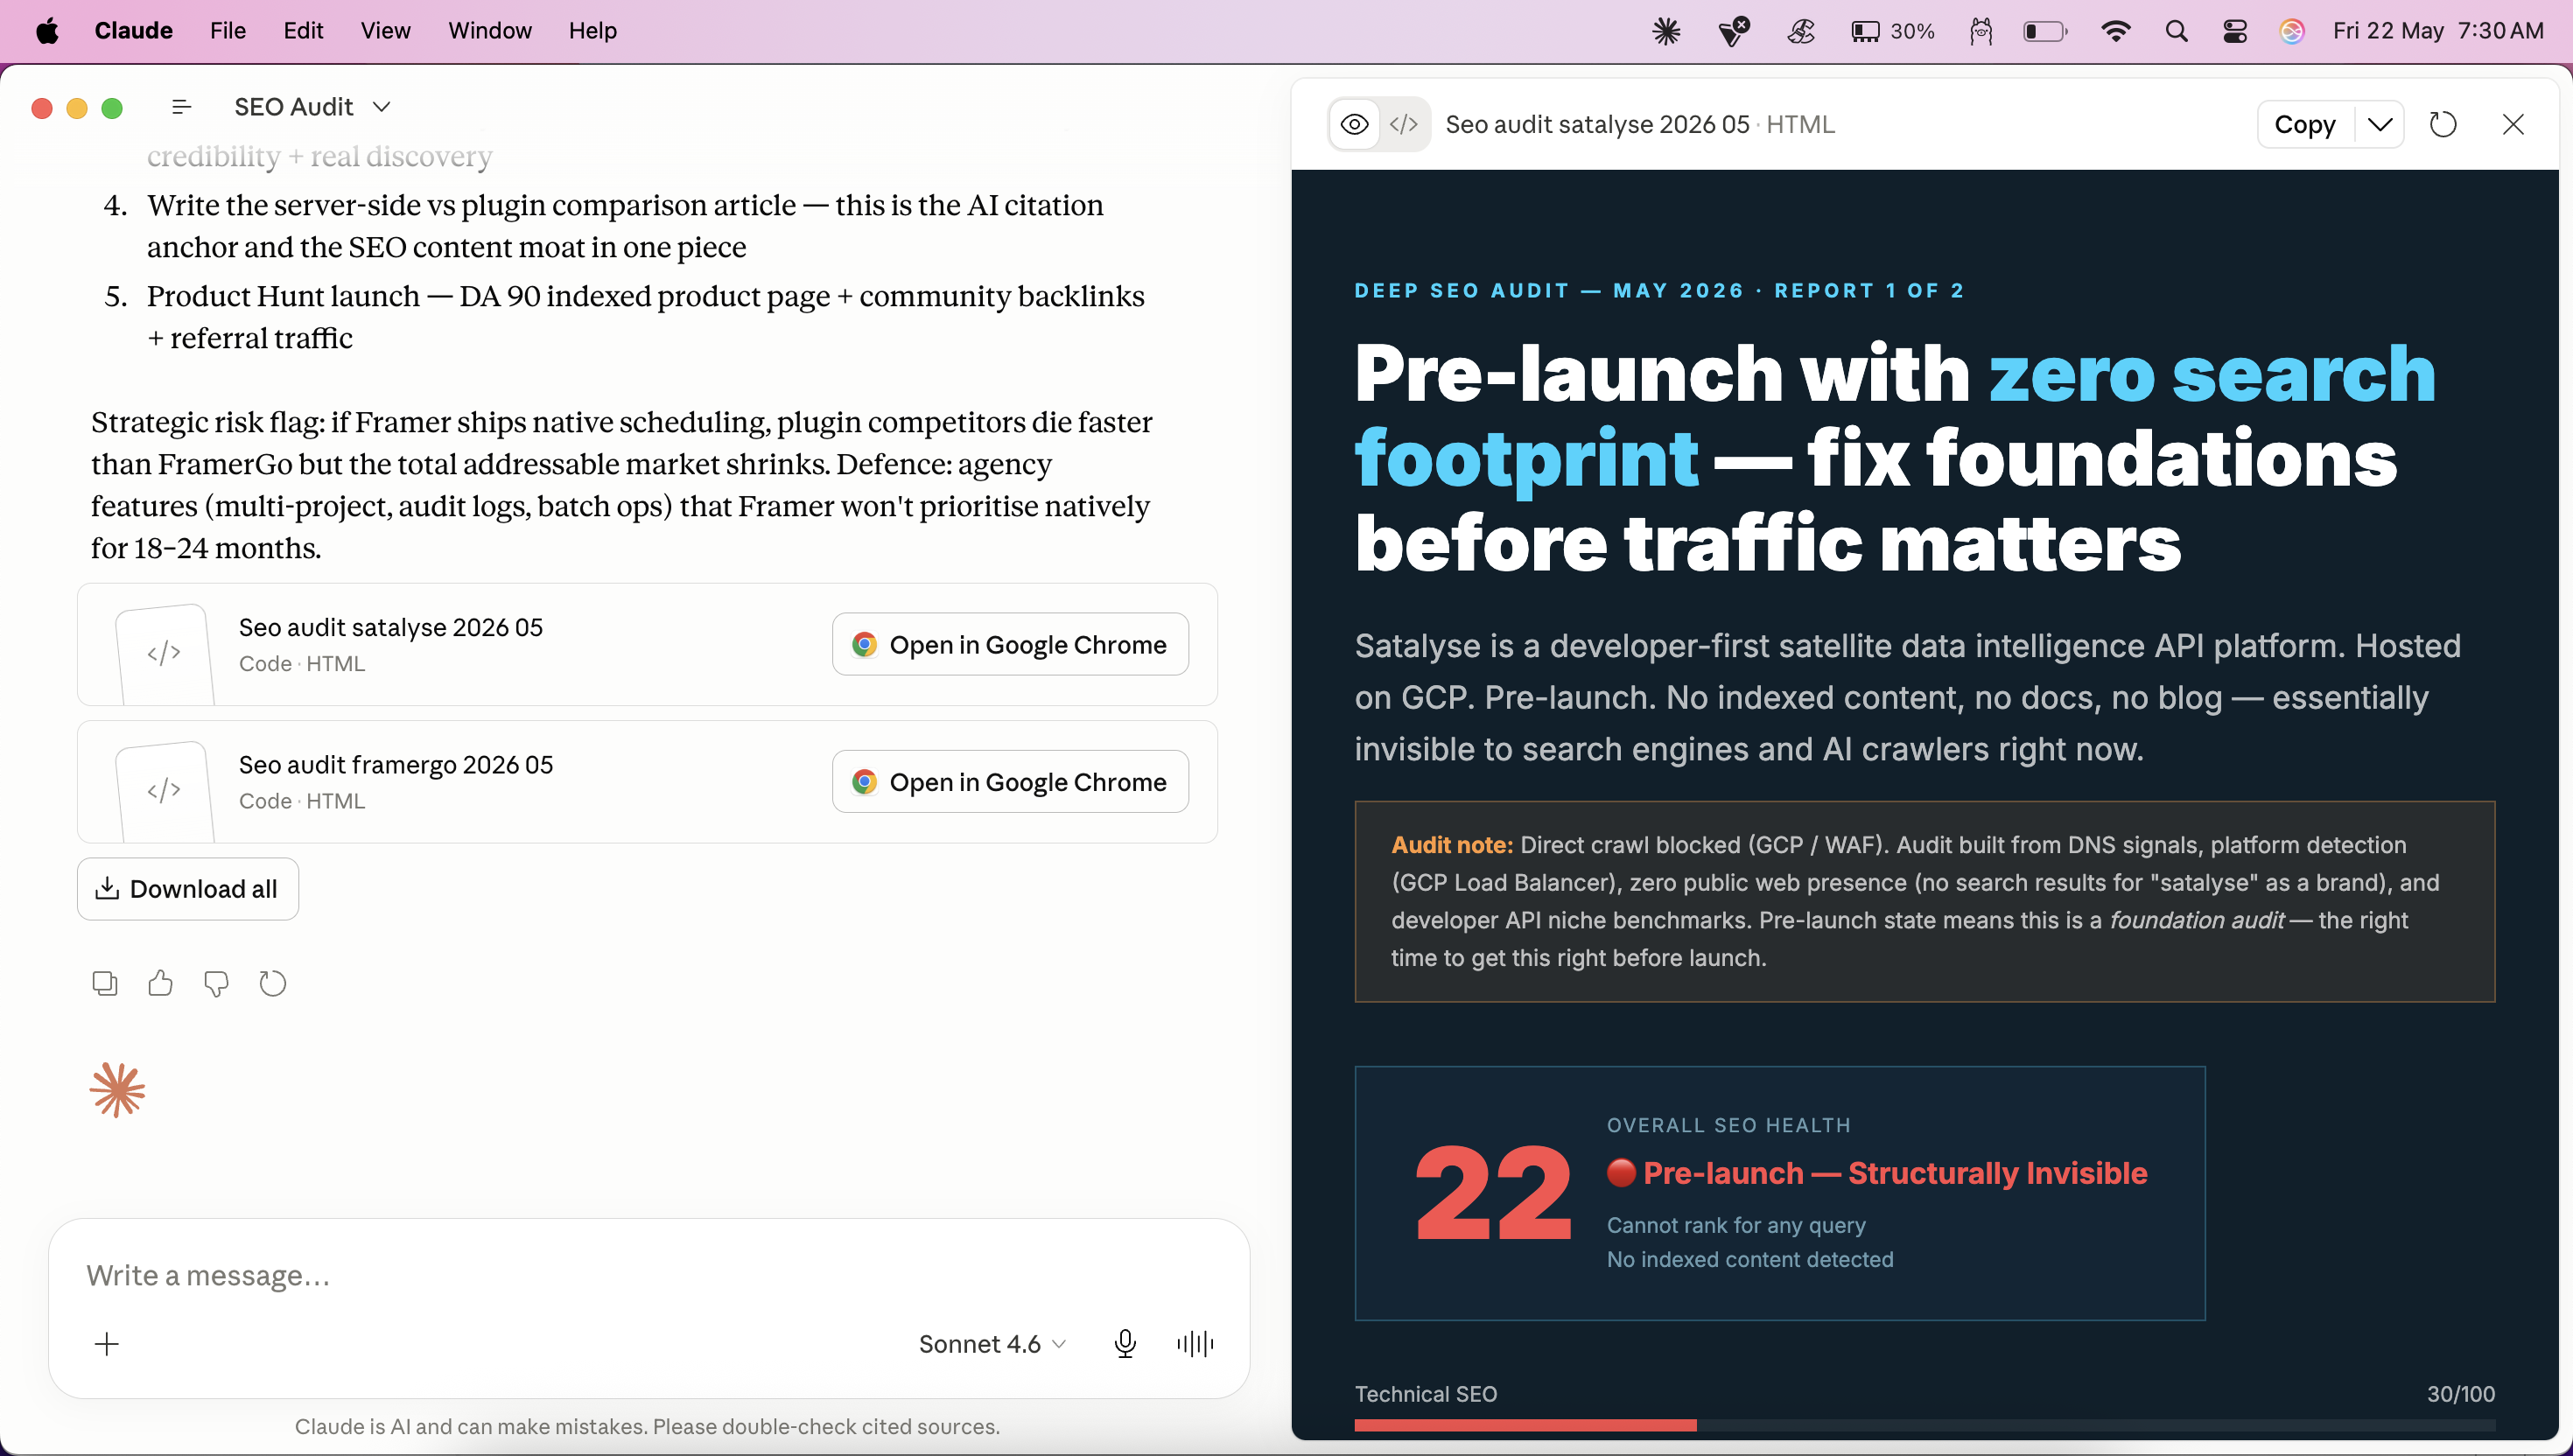Viewport: 2573px width, 1456px height.
Task: Click the message input field
Action: coord(648,1276)
